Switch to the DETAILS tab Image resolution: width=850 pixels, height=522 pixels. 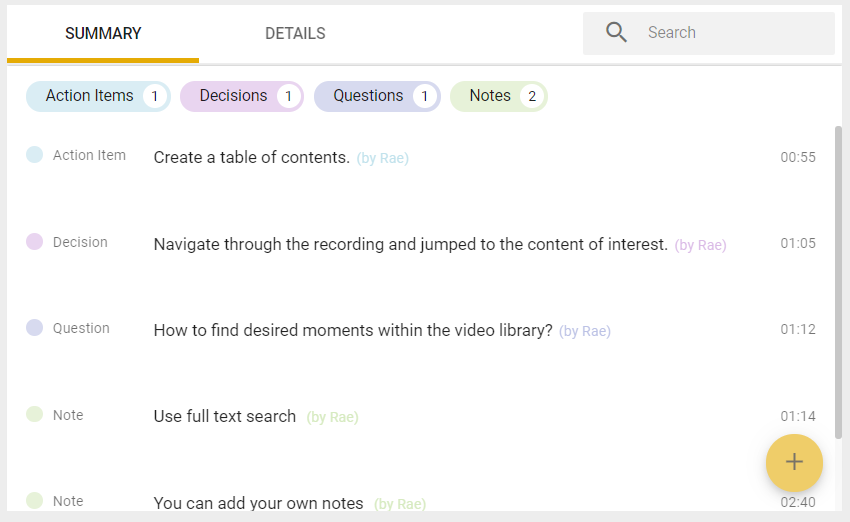pos(295,34)
